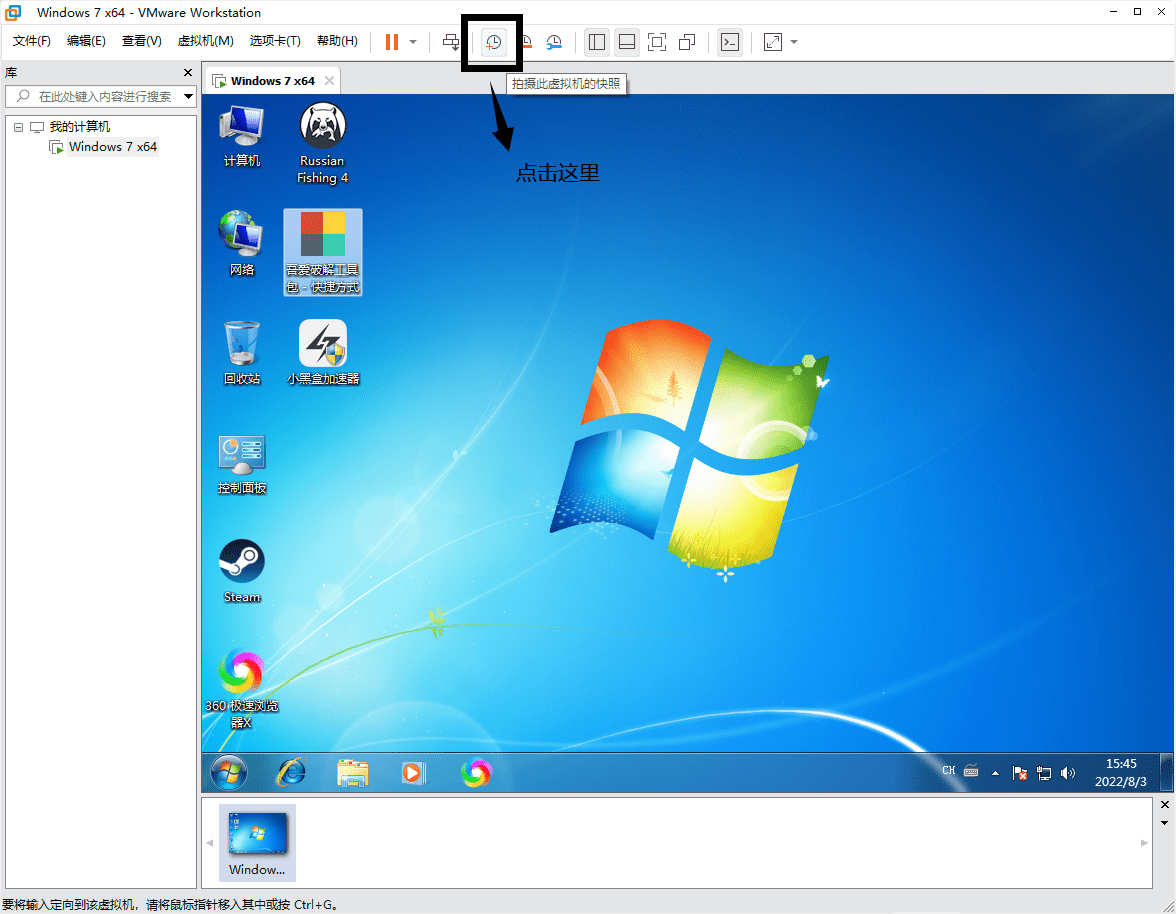Close the thumbnail bar

pos(1165,805)
